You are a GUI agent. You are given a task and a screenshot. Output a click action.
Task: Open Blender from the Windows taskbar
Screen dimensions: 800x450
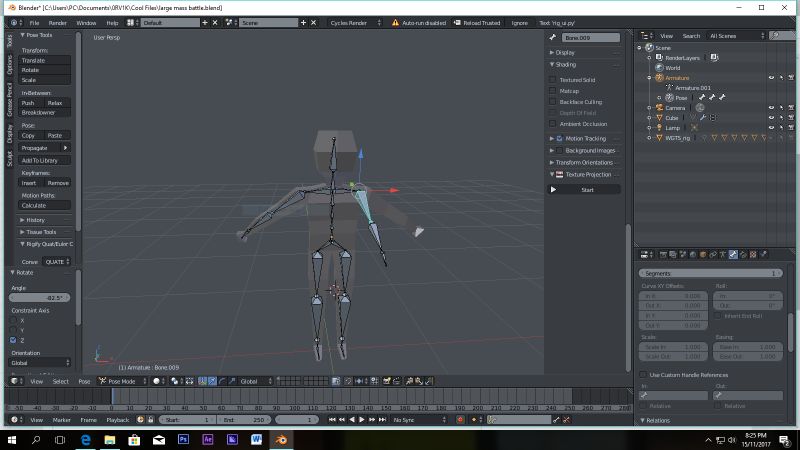pos(281,439)
